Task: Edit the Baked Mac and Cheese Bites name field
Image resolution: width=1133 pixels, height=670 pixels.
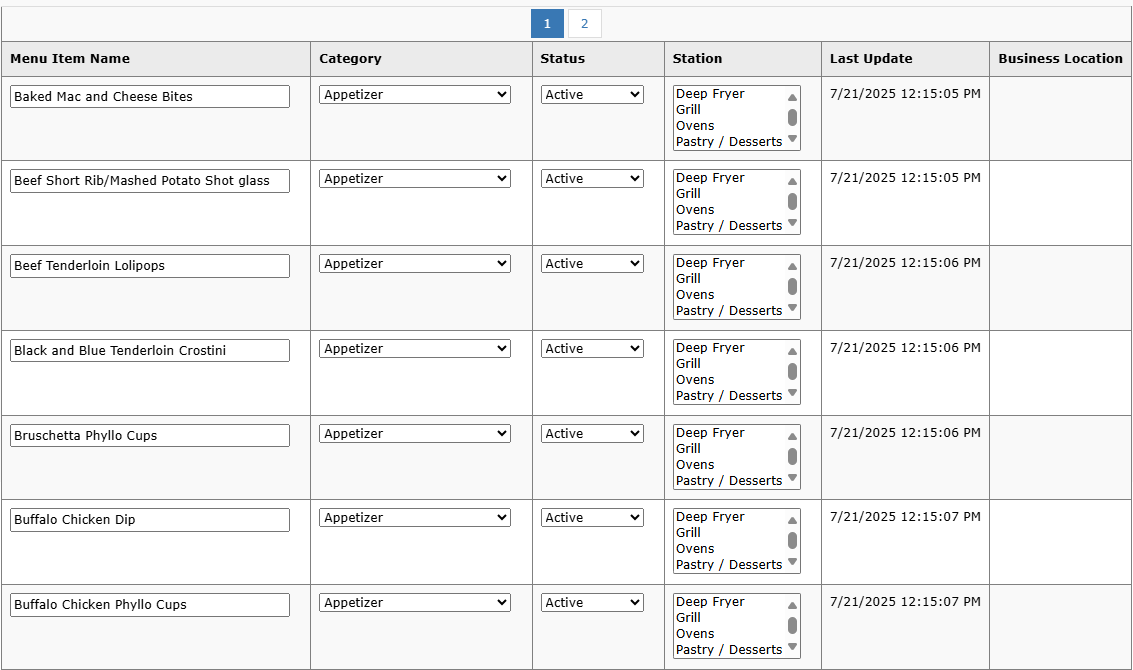Action: [x=150, y=97]
